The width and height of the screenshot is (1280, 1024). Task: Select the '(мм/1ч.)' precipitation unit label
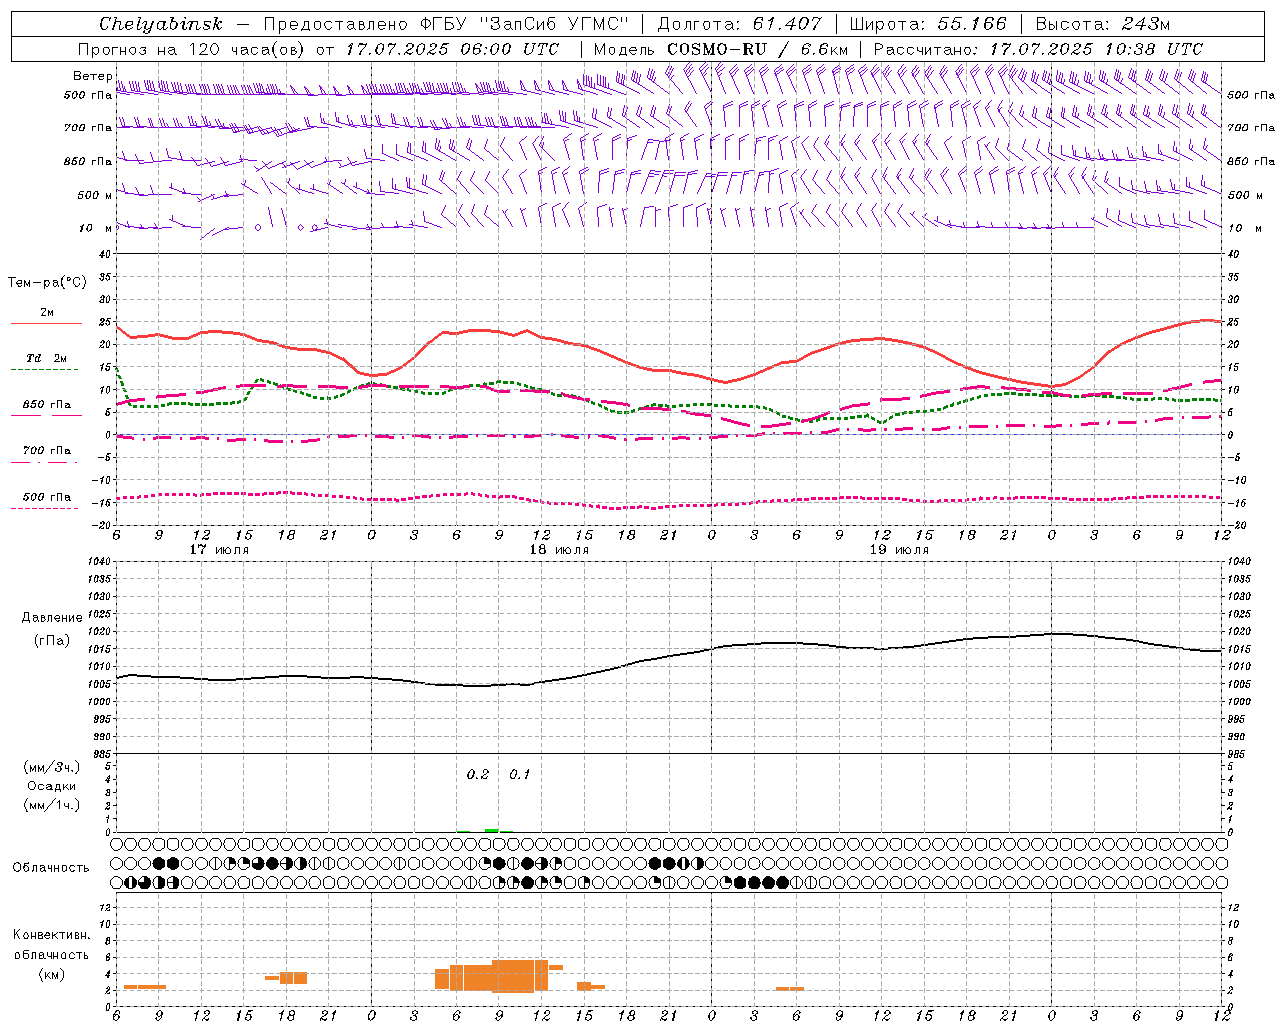coord(51,805)
